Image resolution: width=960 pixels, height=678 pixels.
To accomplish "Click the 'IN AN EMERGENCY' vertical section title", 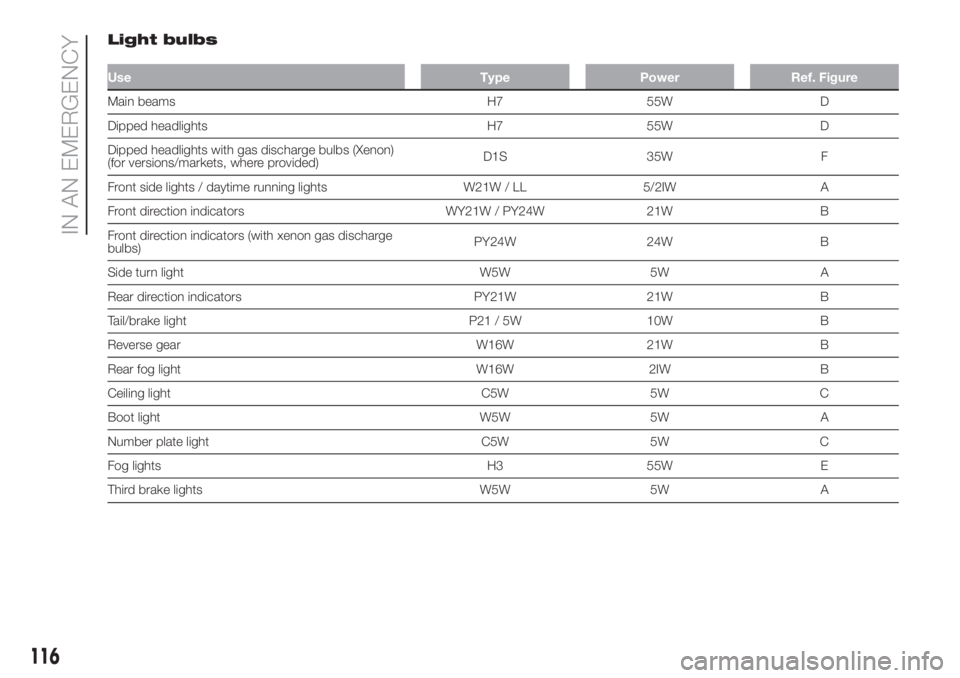I will click(x=71, y=135).
